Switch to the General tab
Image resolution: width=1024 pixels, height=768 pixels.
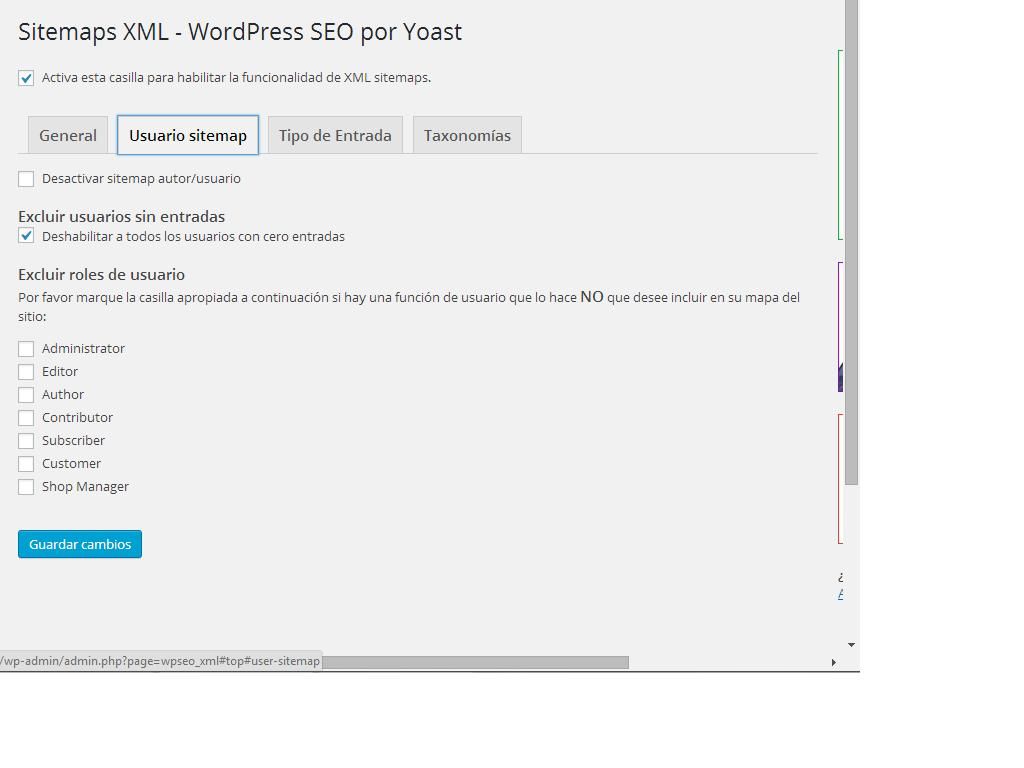(x=68, y=135)
